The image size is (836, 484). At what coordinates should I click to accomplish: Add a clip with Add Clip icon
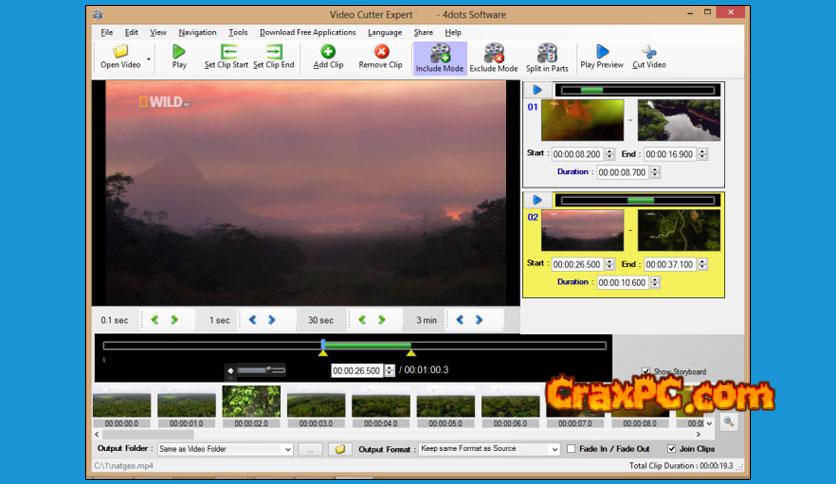click(328, 52)
